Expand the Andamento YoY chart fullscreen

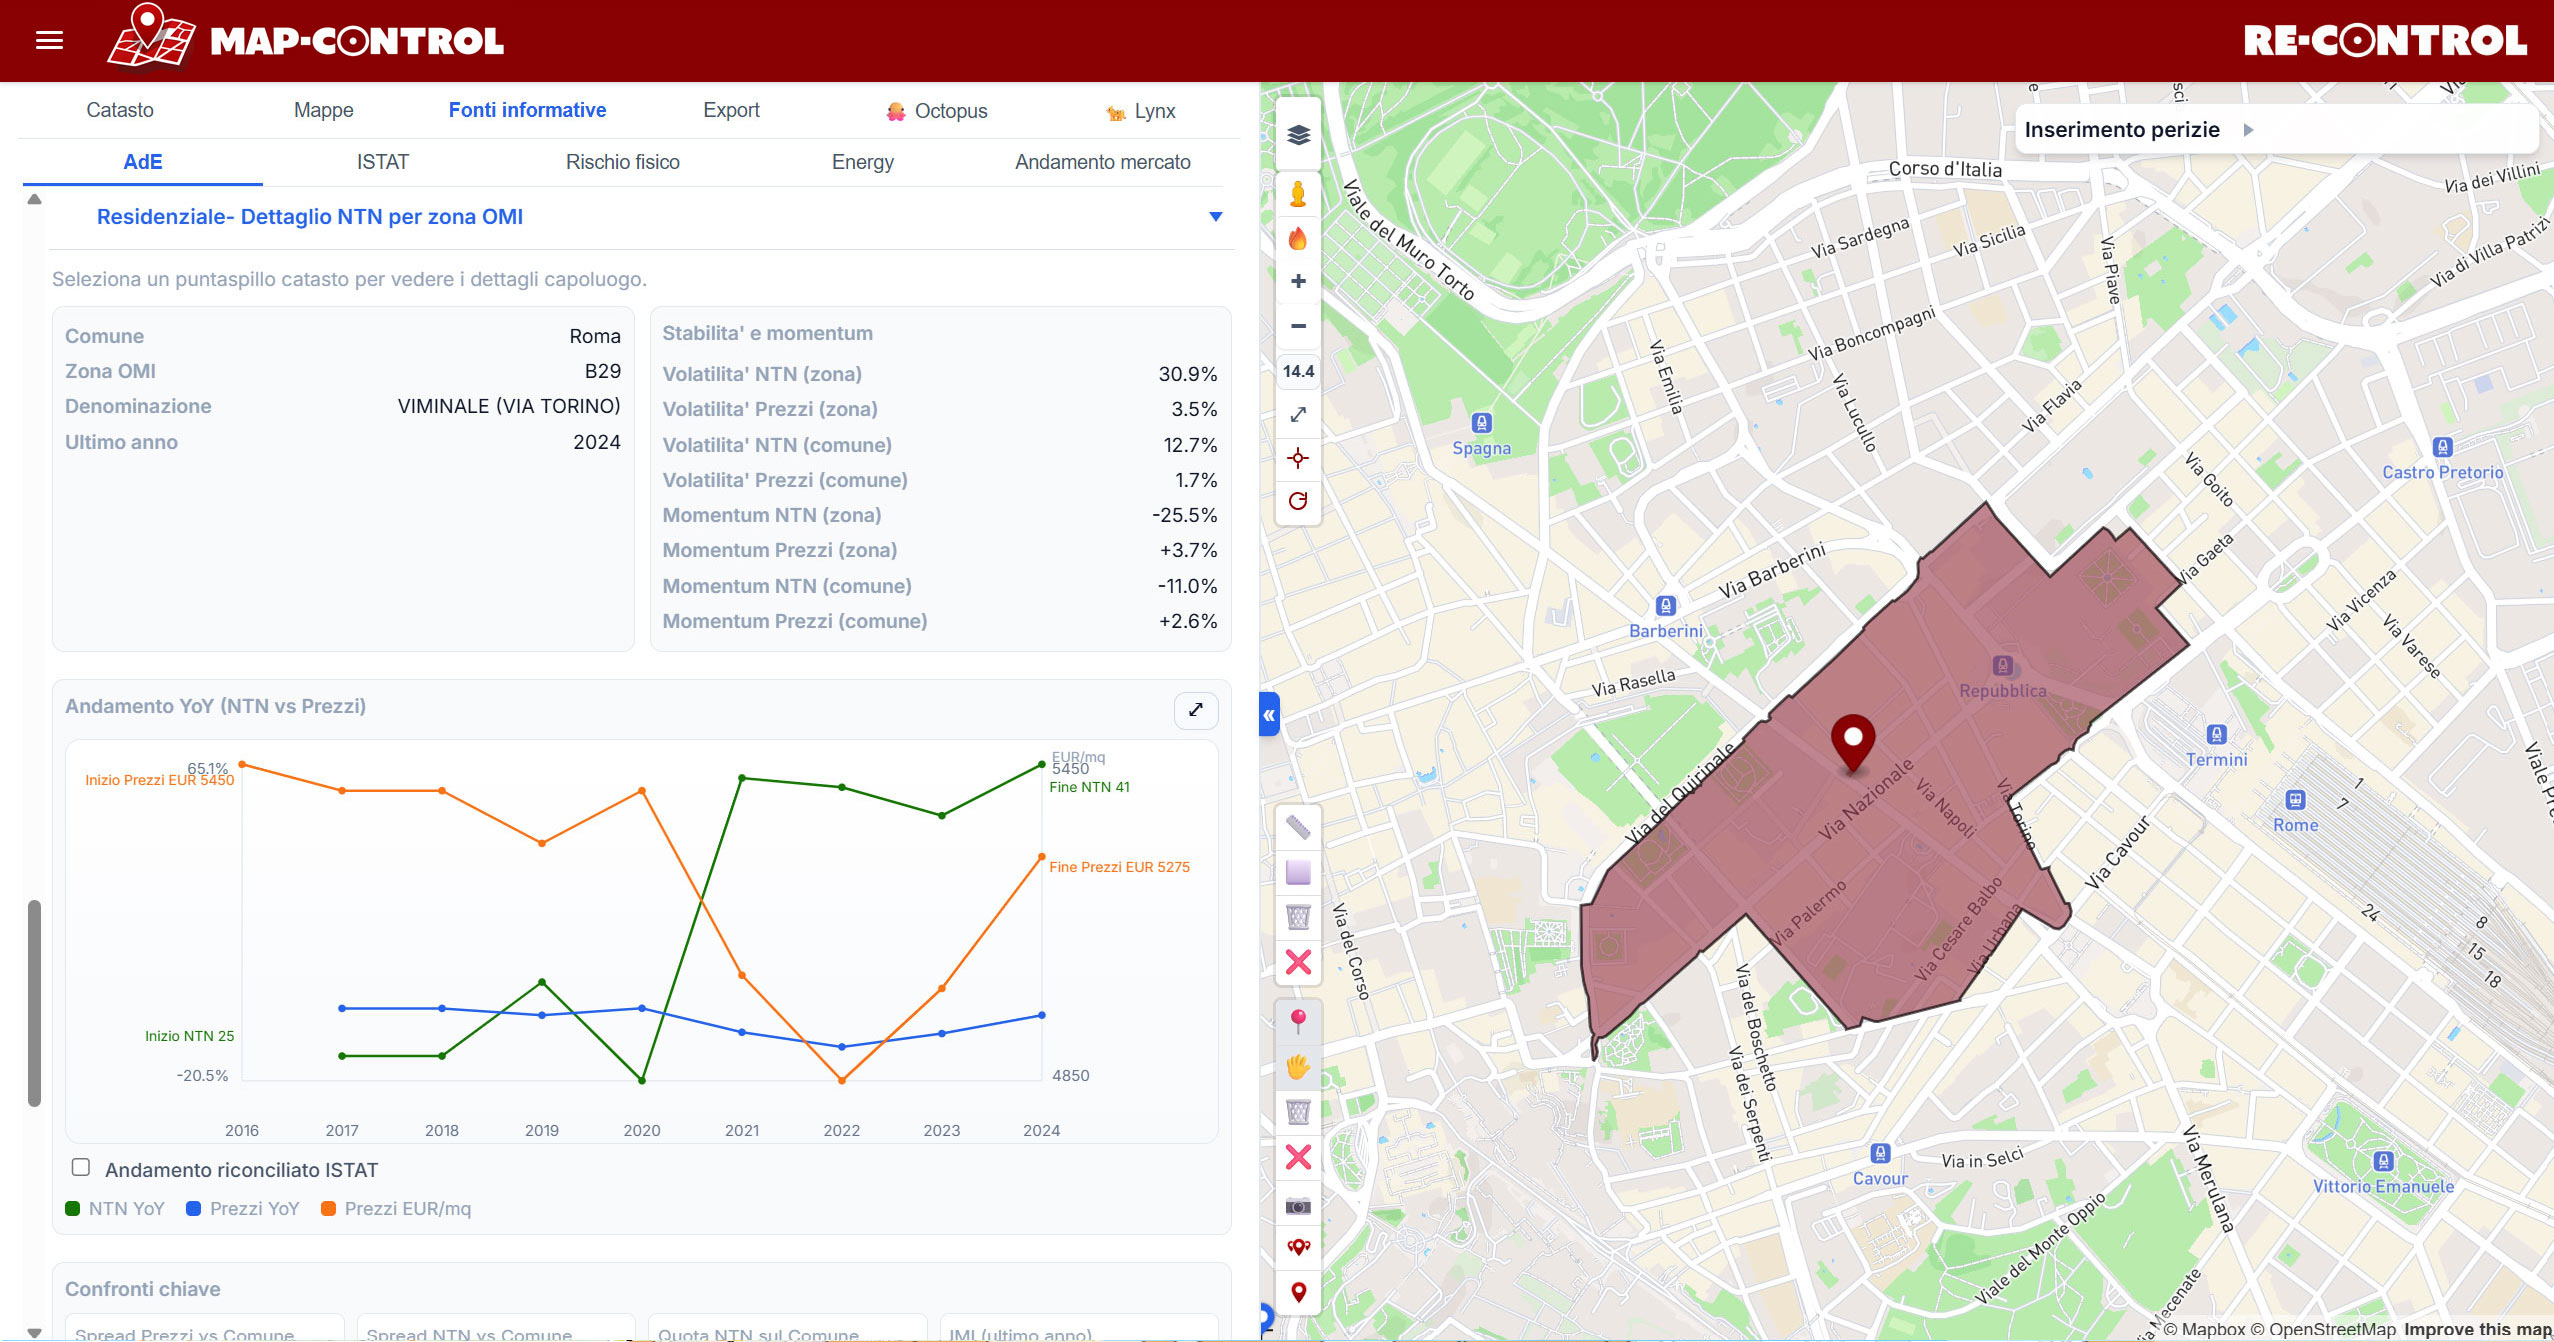(1195, 710)
